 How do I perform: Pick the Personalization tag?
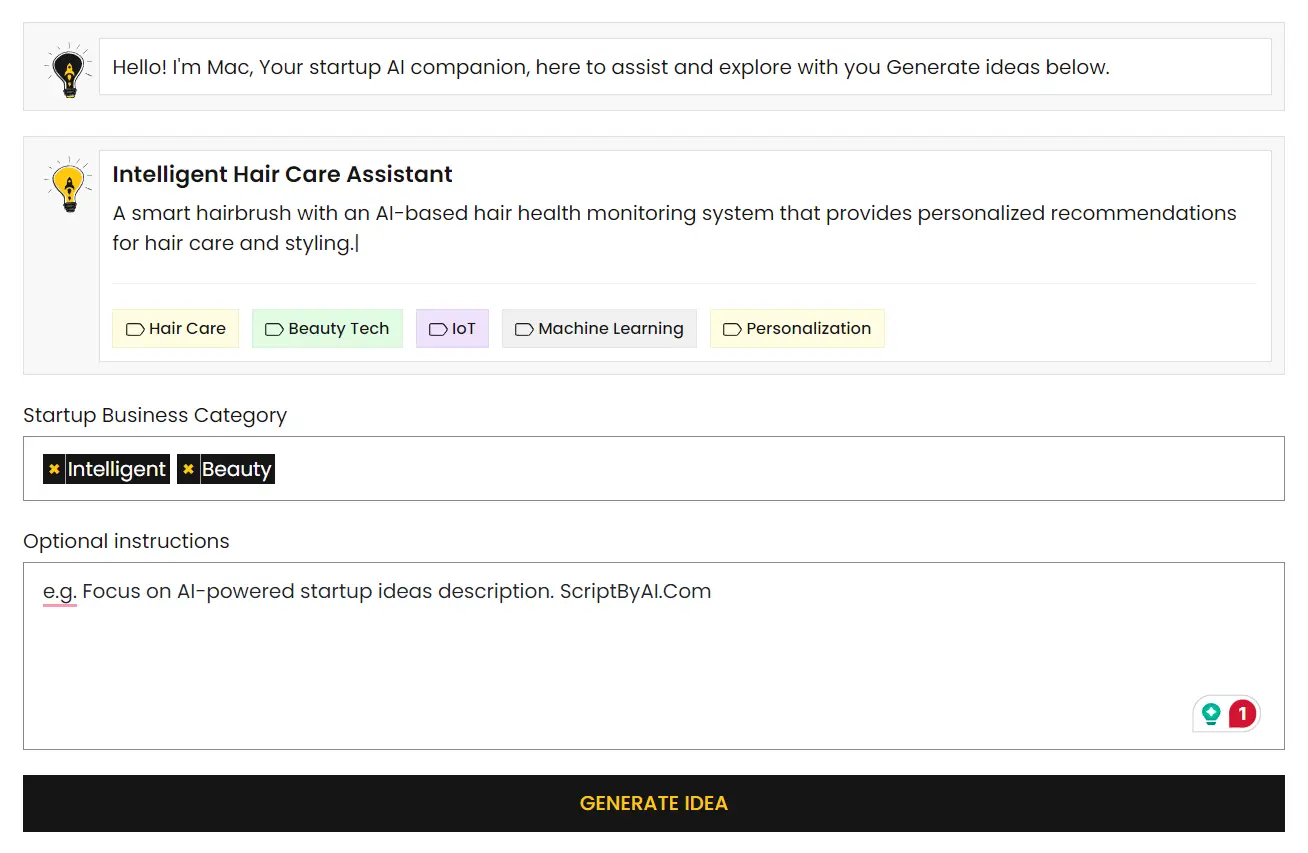[x=797, y=329]
